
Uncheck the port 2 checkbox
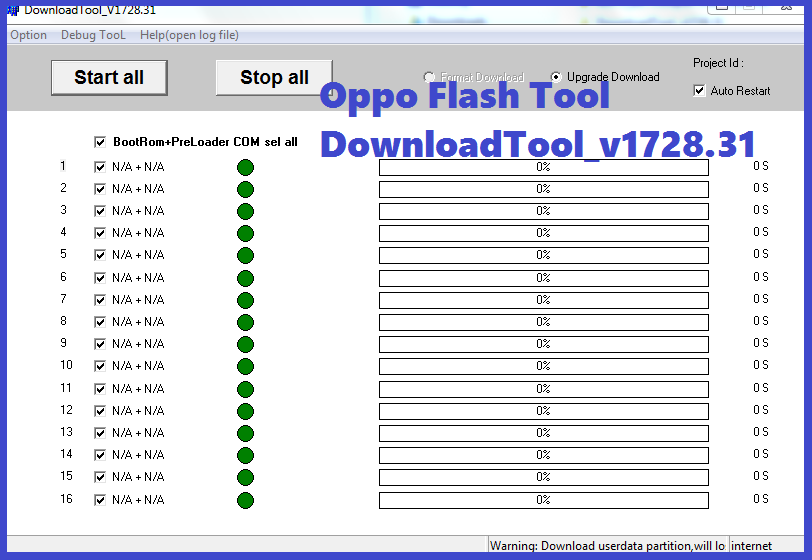click(100, 189)
